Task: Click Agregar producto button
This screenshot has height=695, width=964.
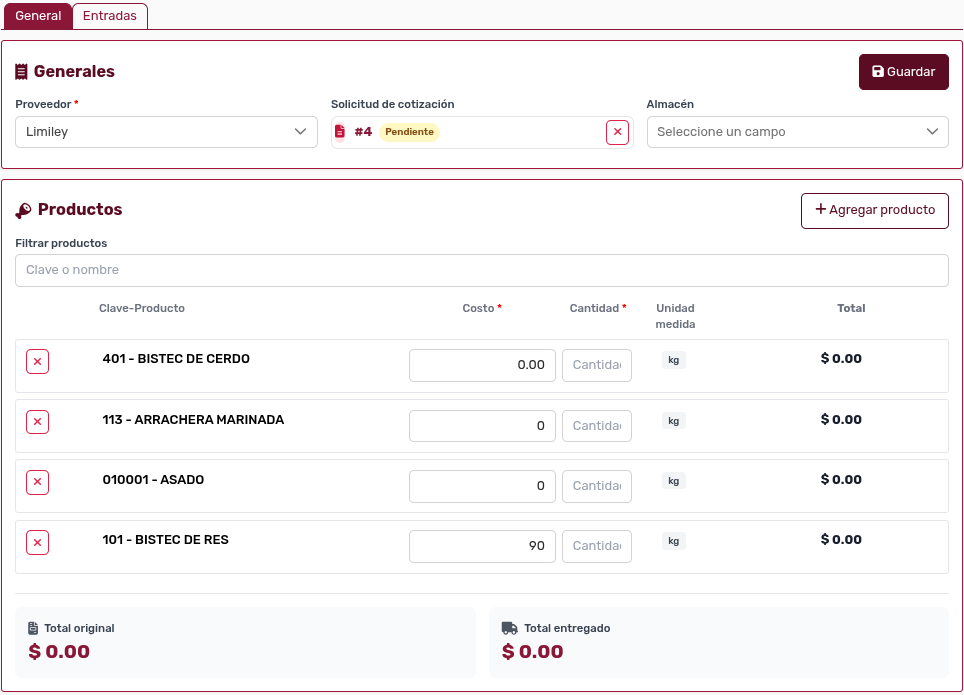Action: (x=874, y=210)
